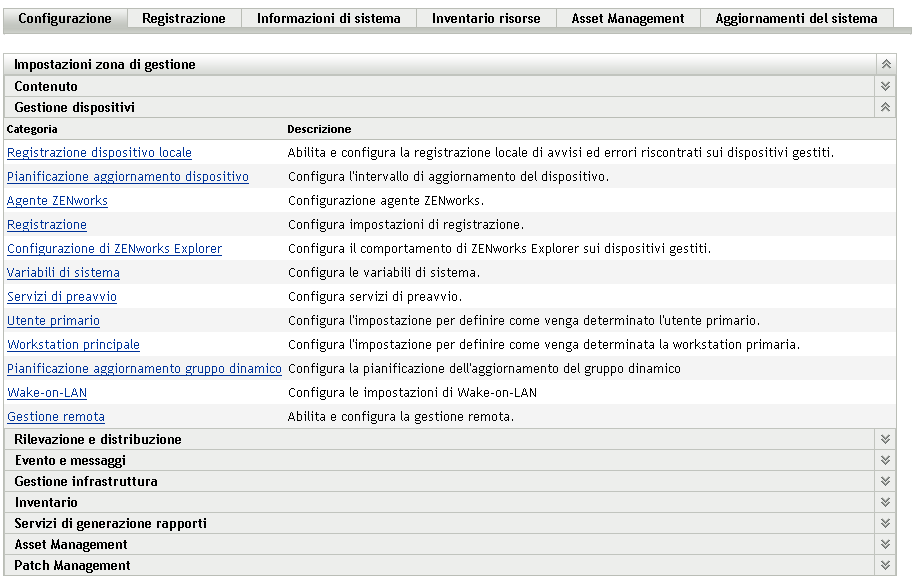Open Aggiornamenti del sistema tab
Viewport: 915px width, 584px height.
pos(796,18)
